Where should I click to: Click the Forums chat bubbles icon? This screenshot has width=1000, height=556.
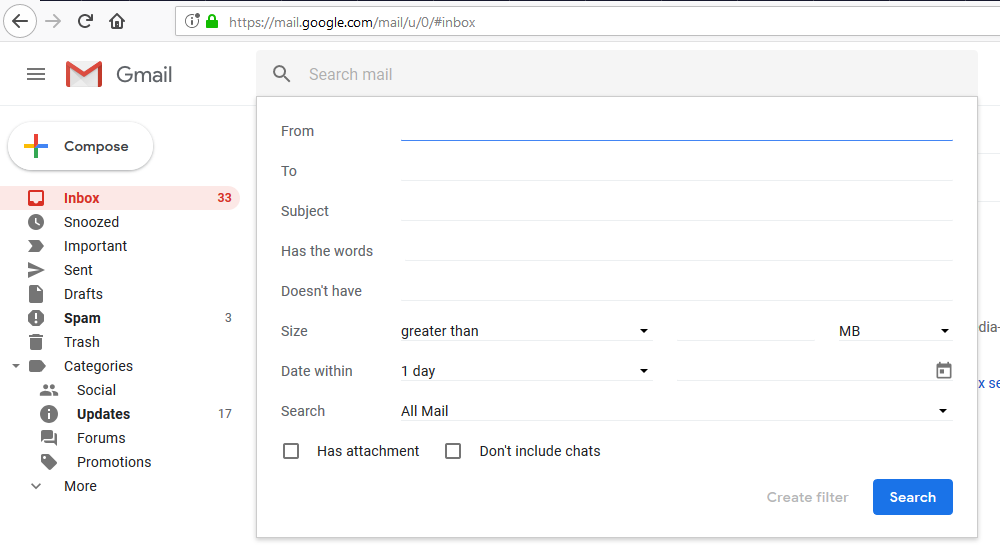pos(49,437)
